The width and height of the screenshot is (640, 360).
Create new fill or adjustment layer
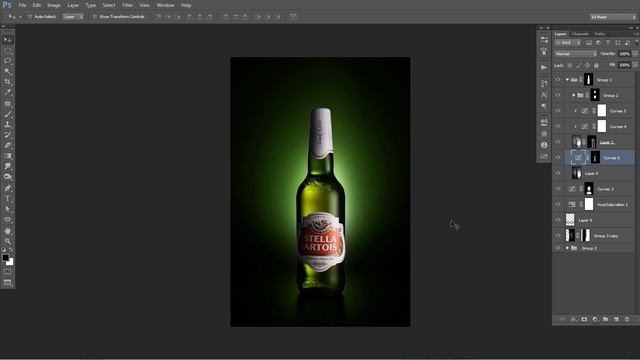point(595,319)
